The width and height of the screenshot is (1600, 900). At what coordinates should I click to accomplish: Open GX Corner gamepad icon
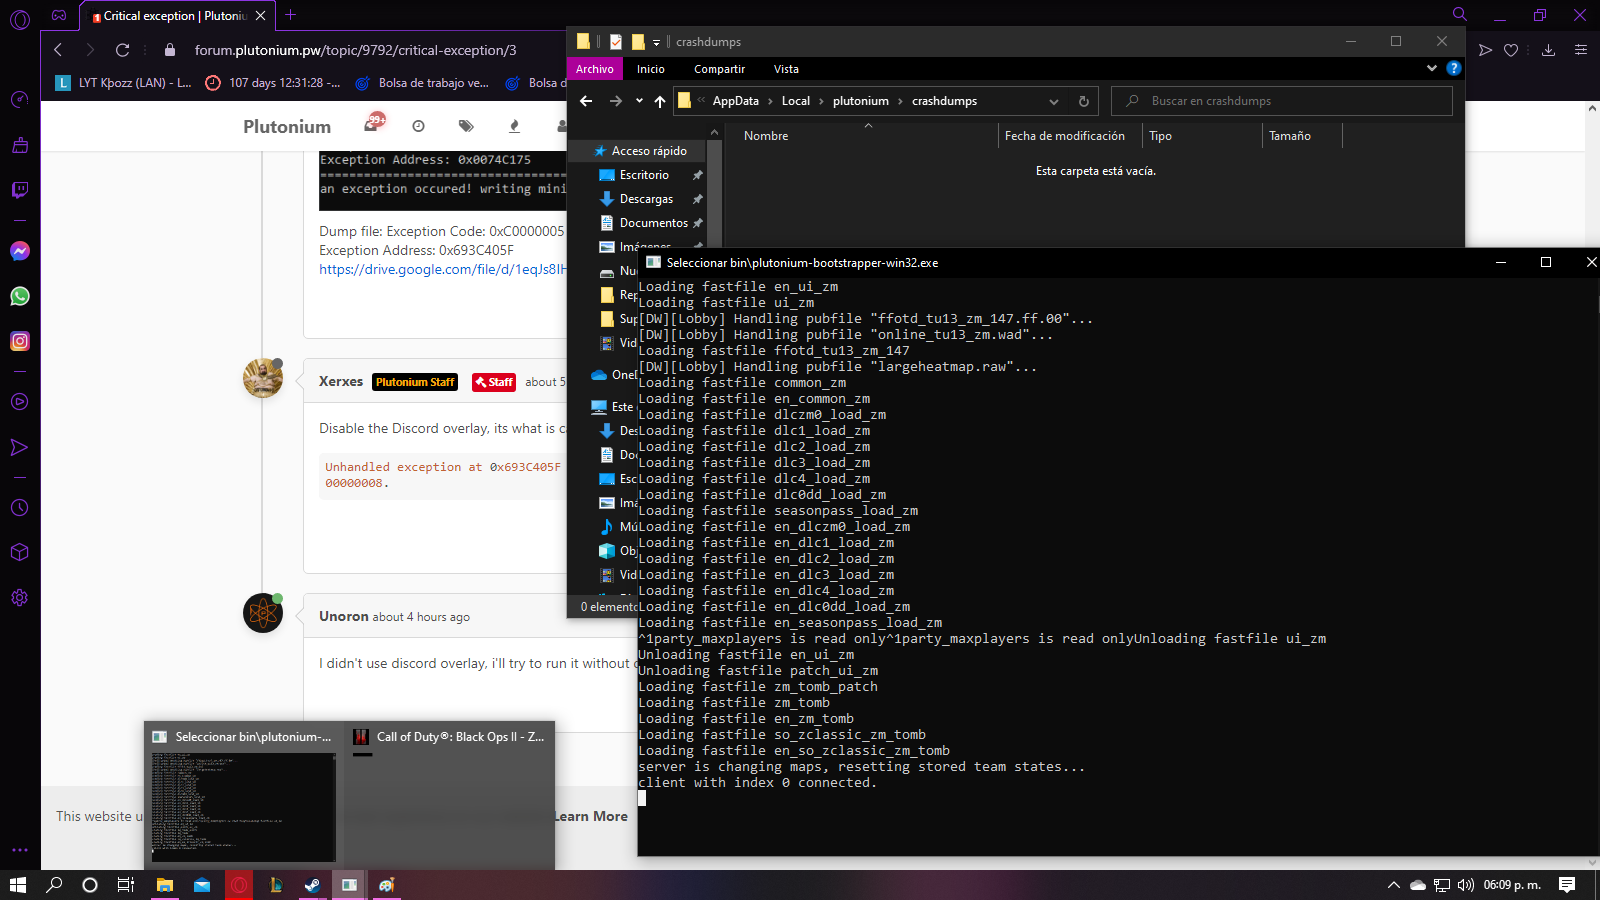[59, 15]
